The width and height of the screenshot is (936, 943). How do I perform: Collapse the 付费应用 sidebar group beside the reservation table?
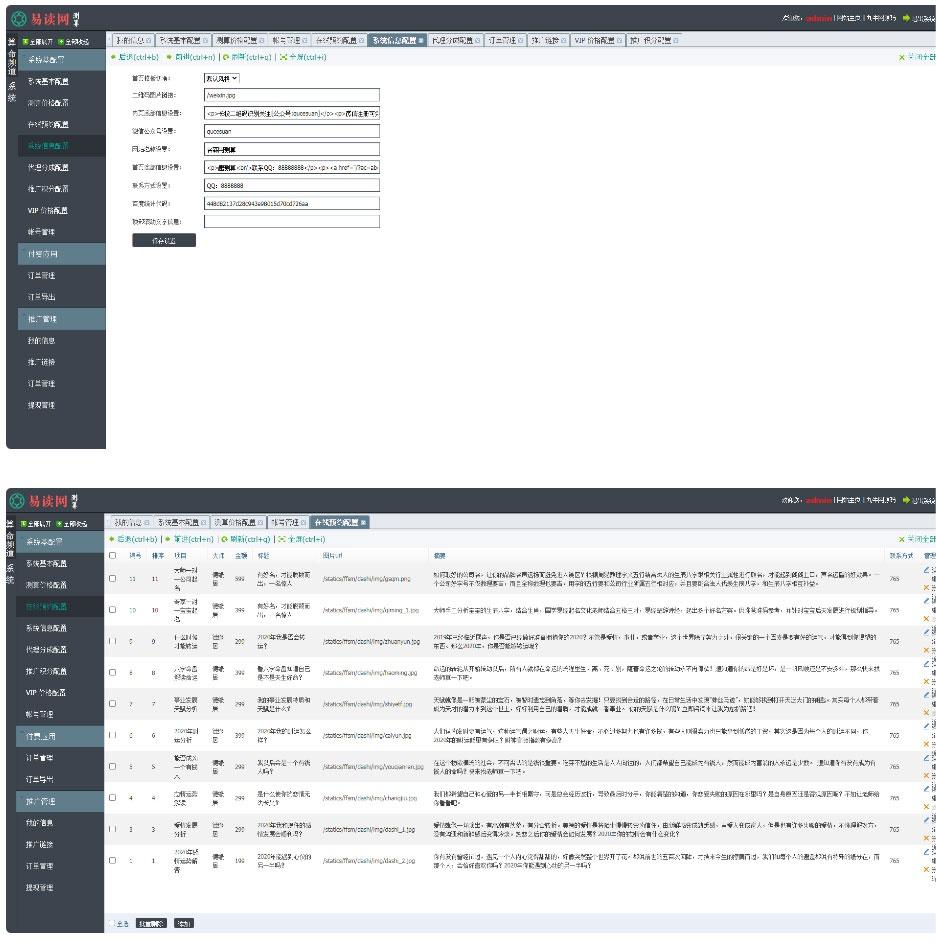point(62,736)
